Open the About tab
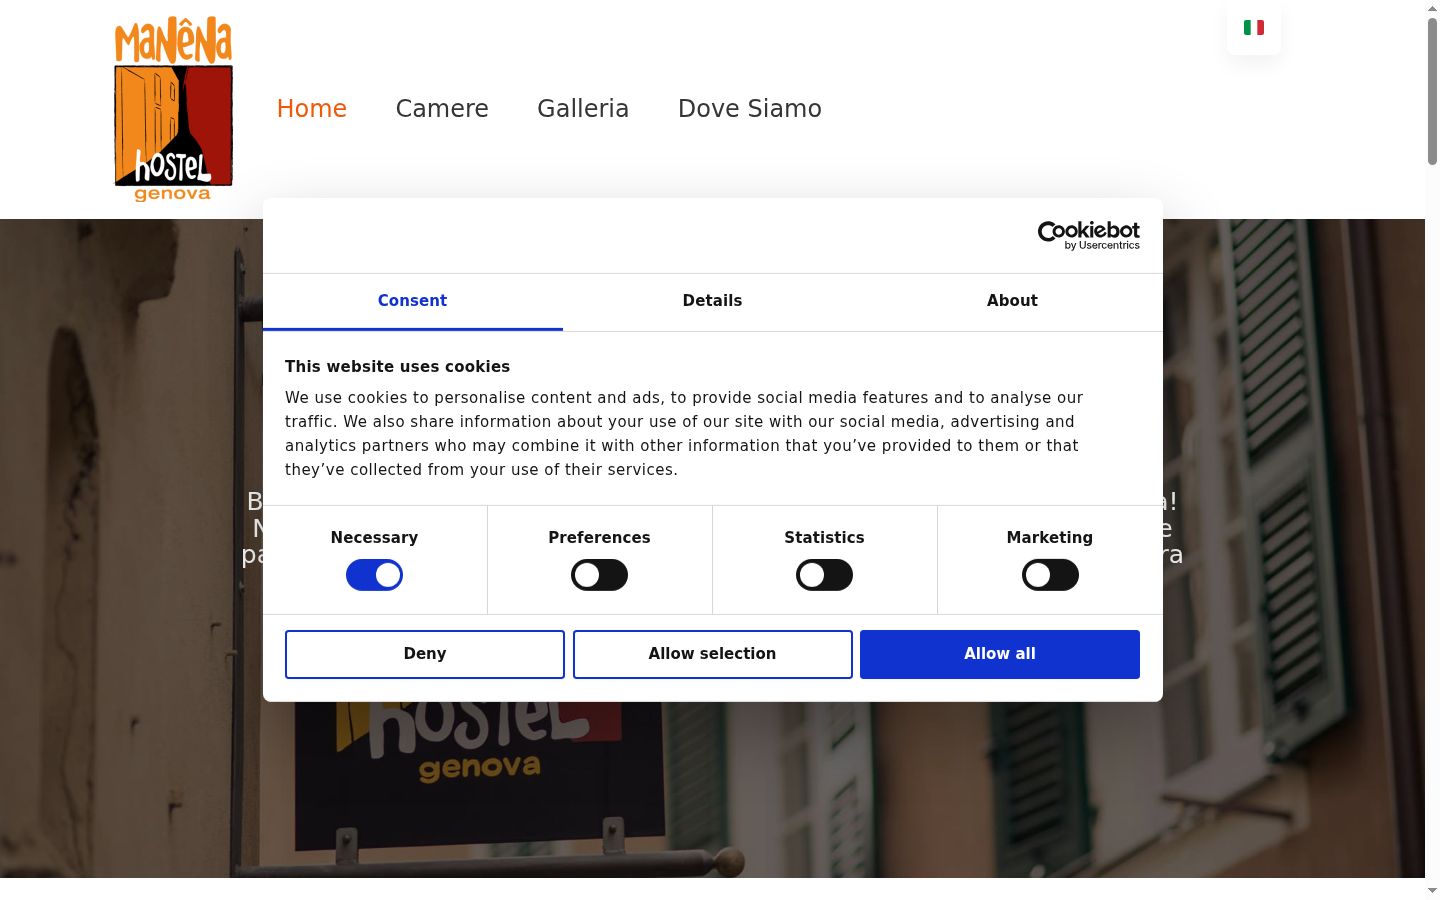 click(1012, 301)
